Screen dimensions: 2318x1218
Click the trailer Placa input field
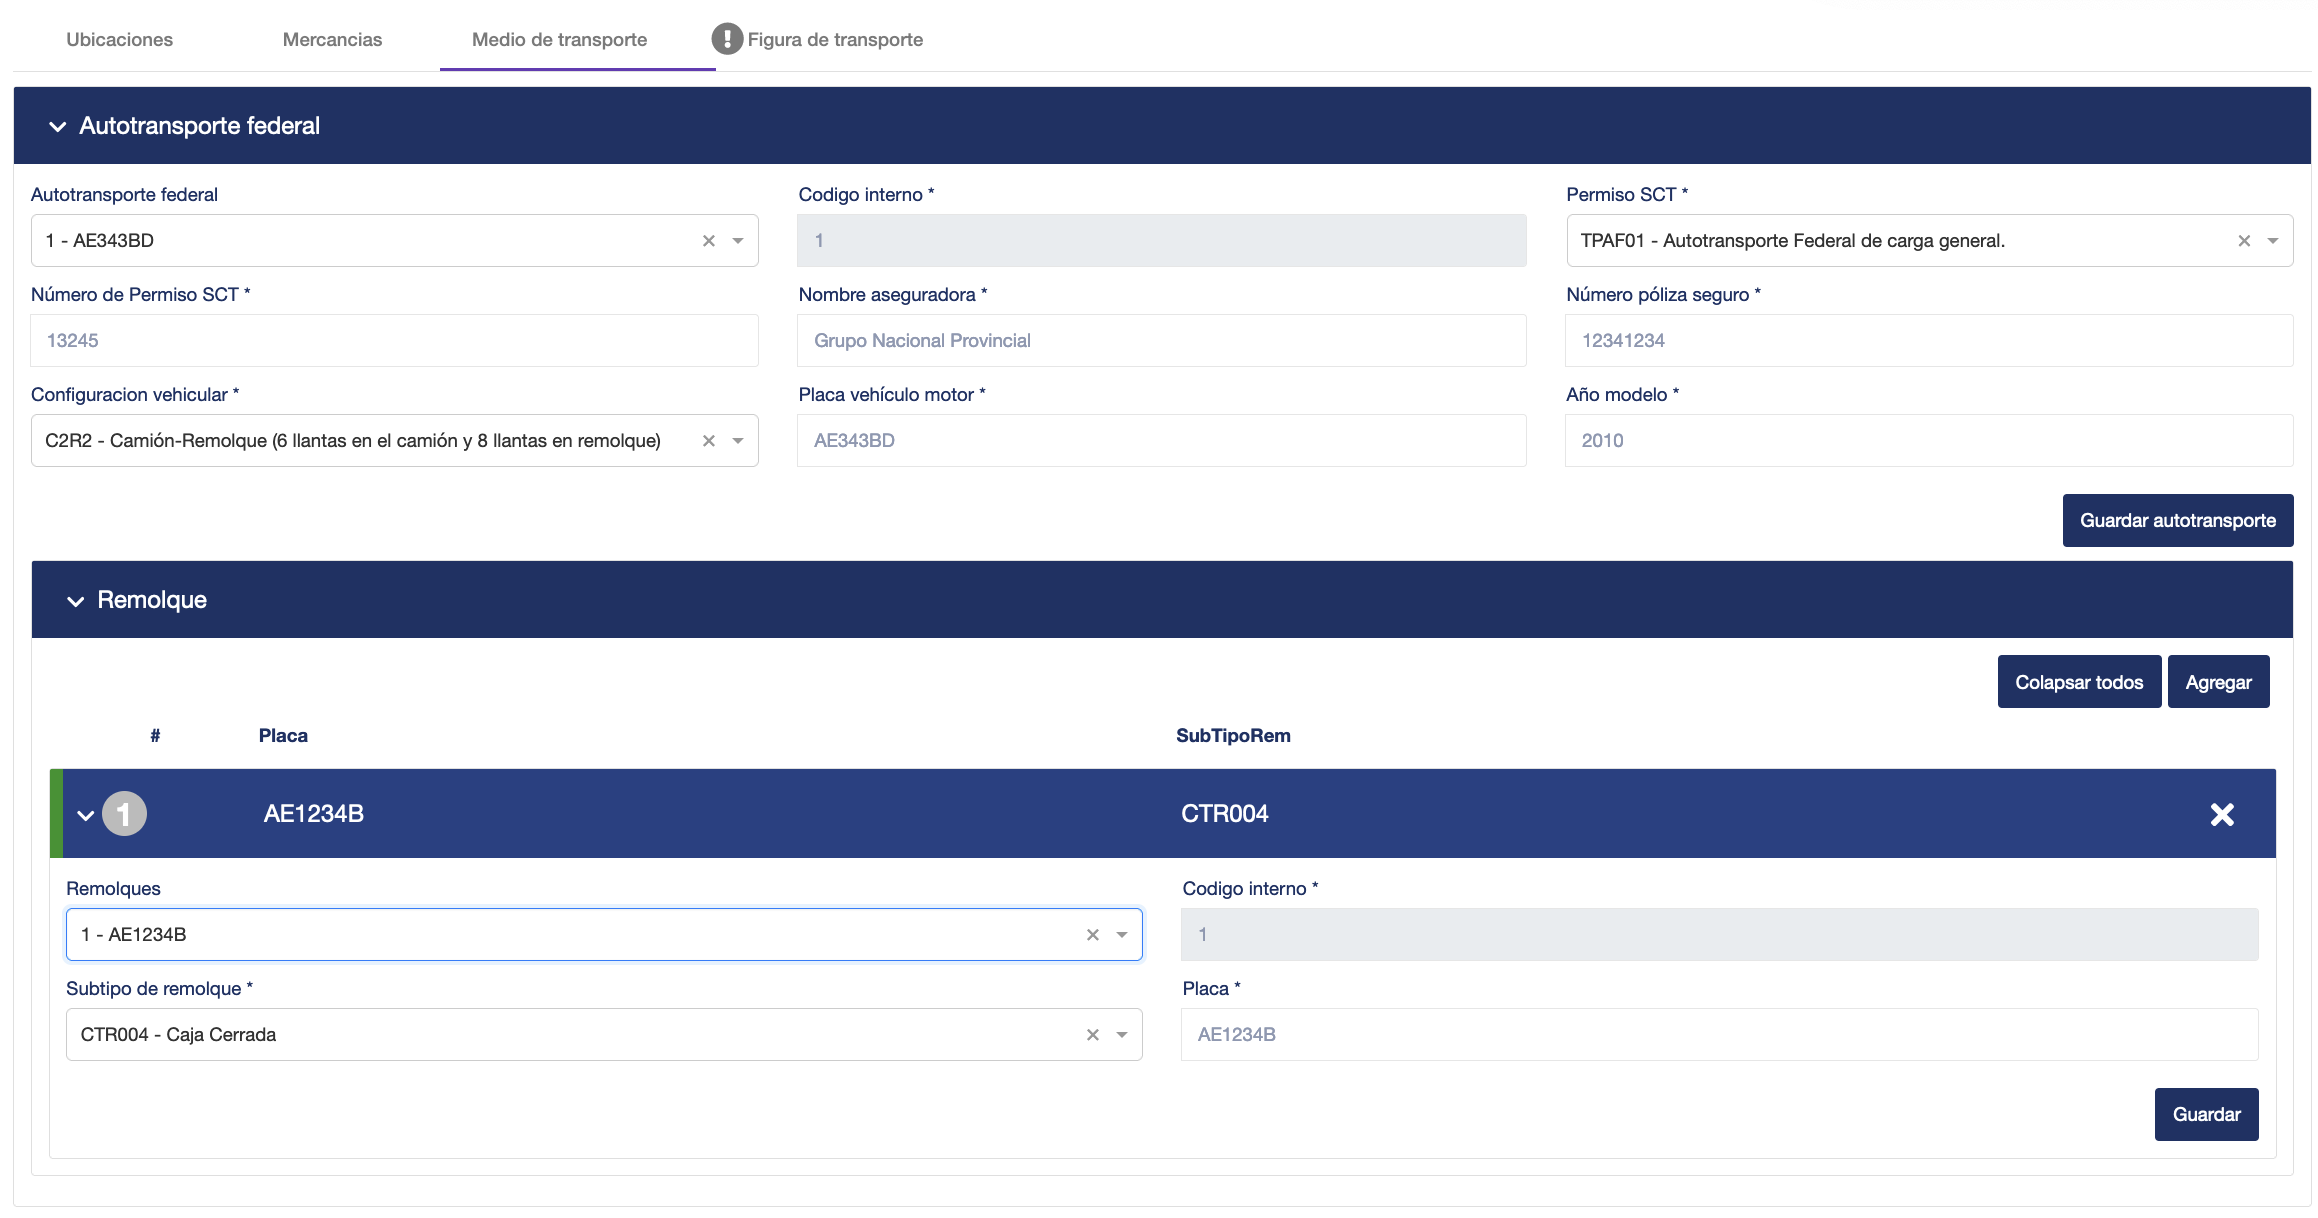(1718, 1034)
